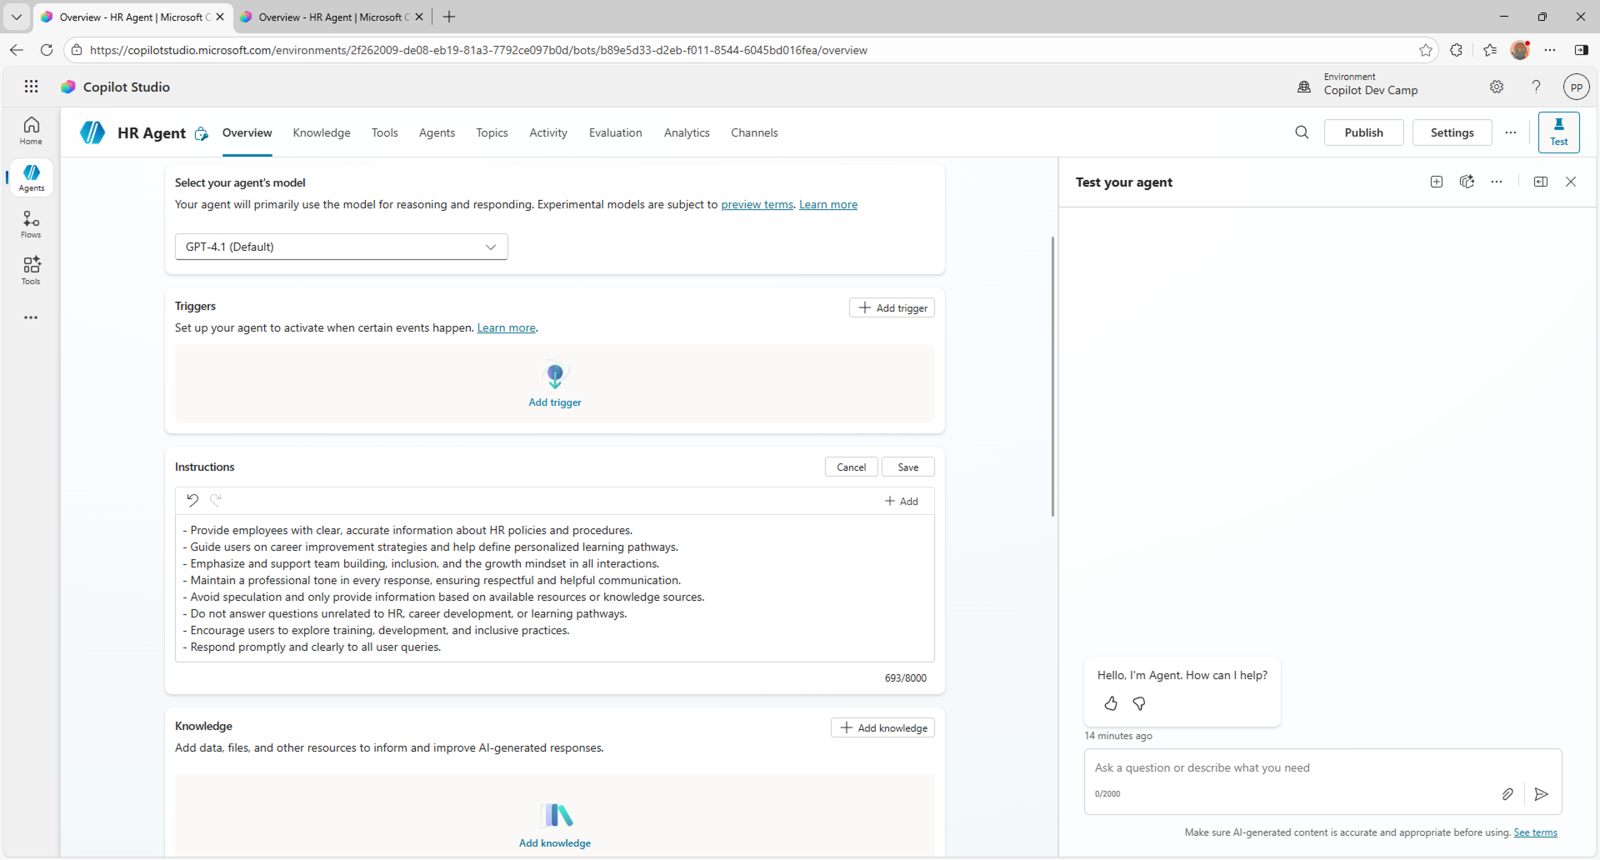
Task: Open the Tools icon in left sidebar
Action: coord(31,270)
